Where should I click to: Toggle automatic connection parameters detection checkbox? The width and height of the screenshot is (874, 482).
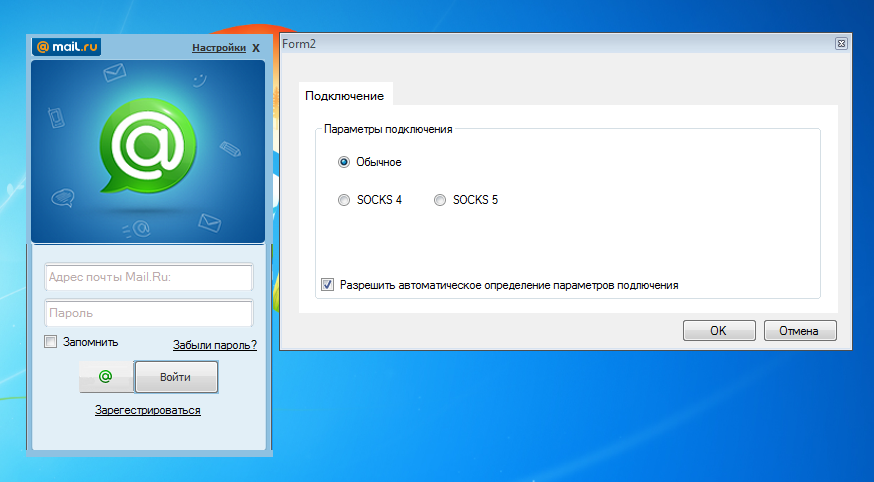point(327,285)
